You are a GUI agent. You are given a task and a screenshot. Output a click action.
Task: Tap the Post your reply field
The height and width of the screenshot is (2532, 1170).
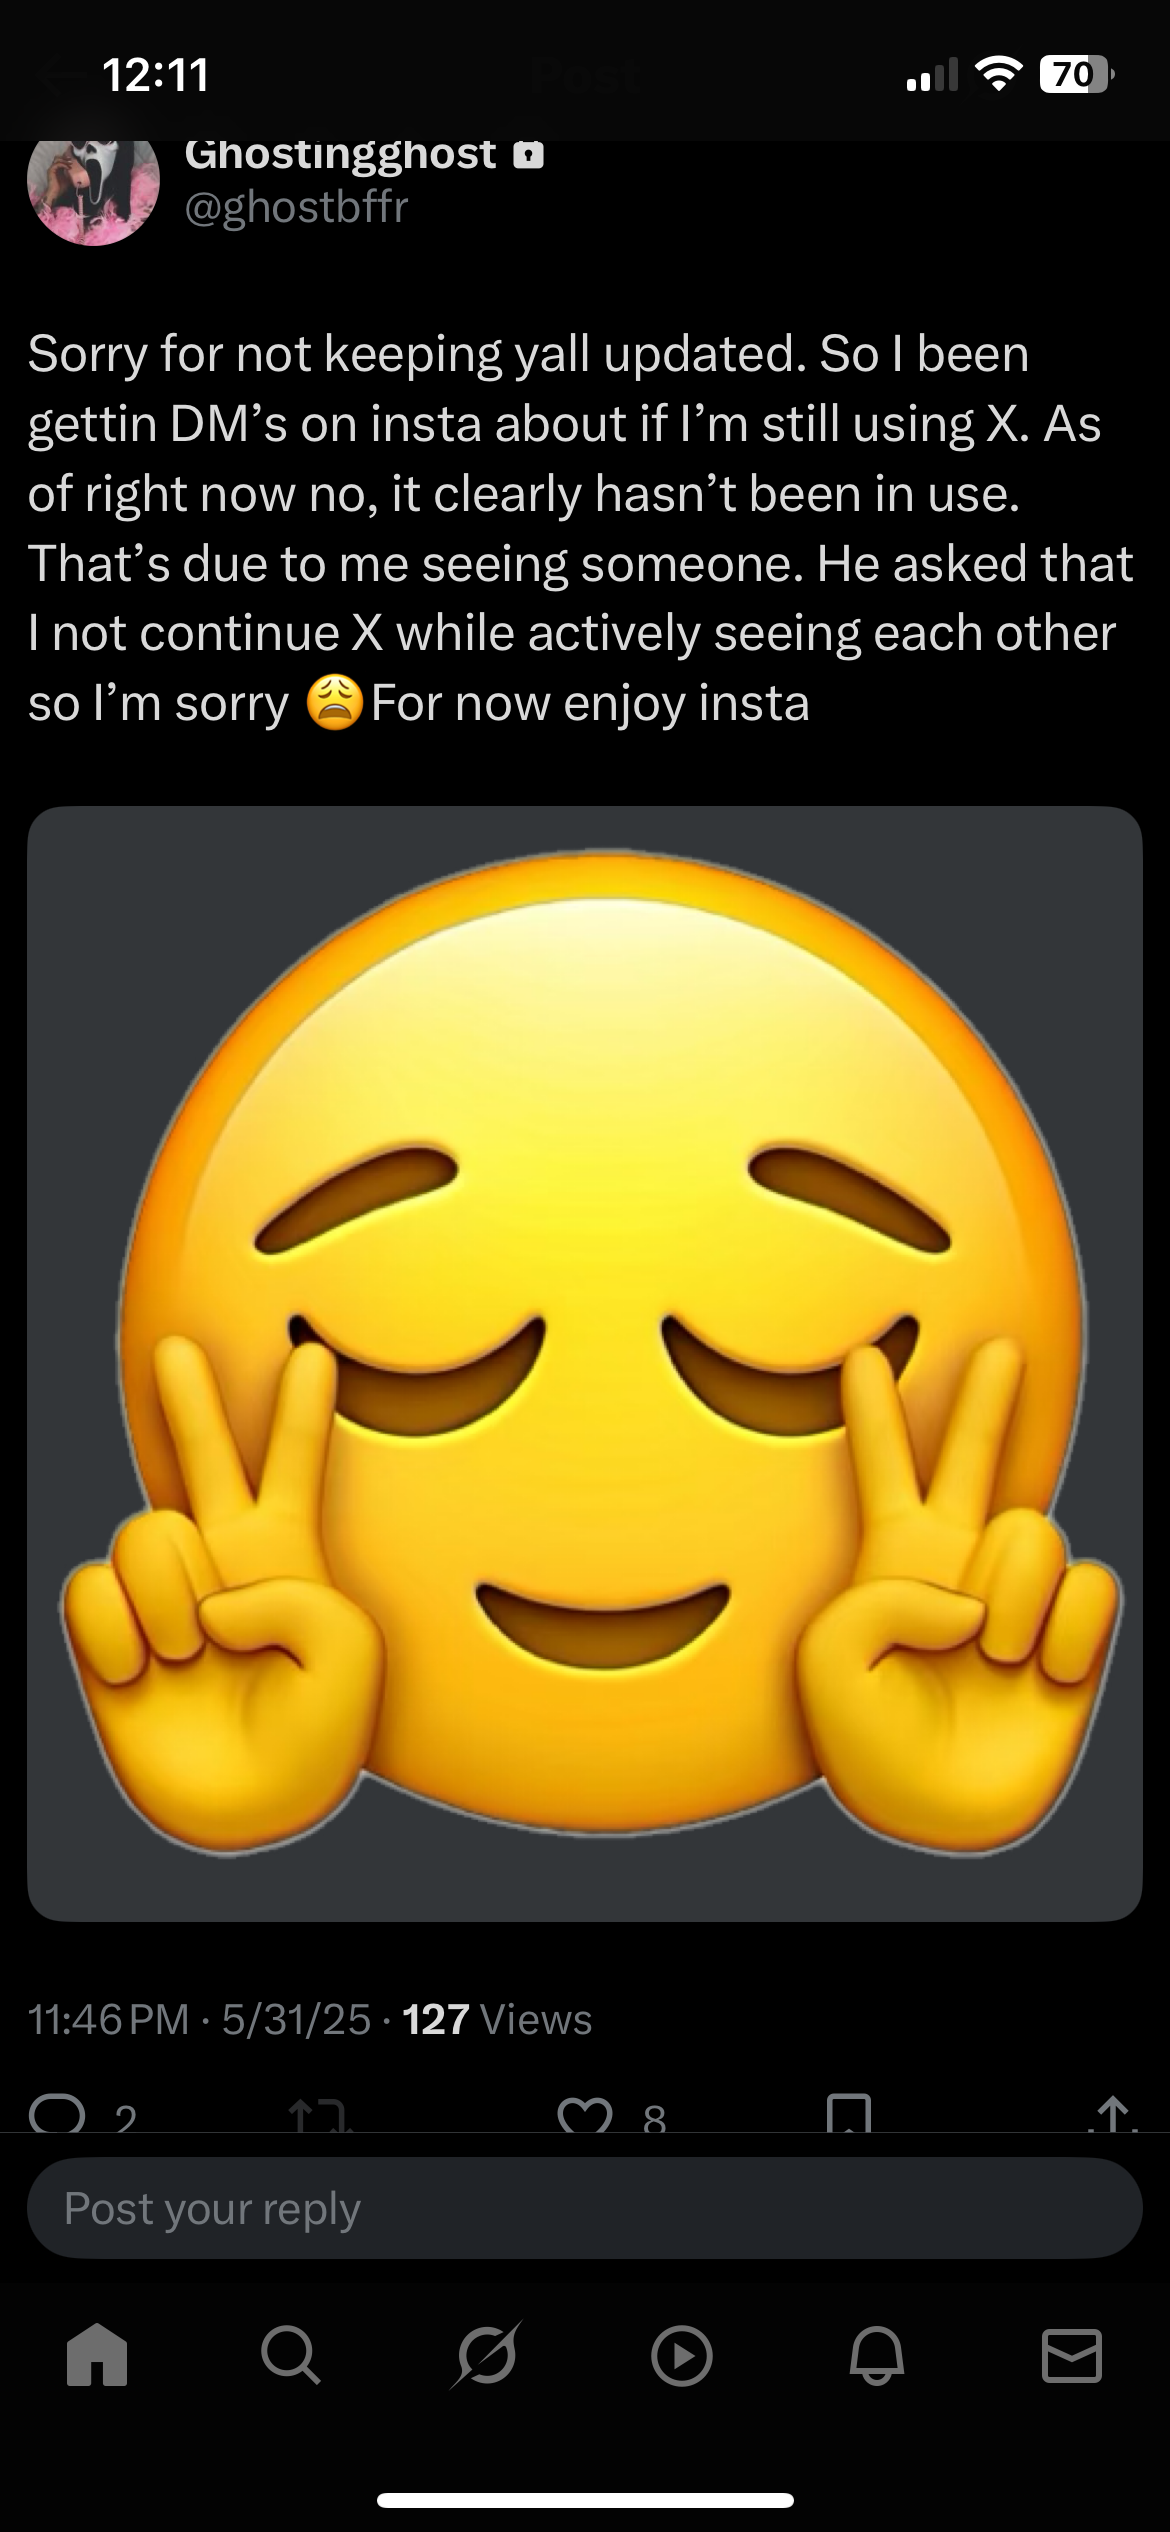[585, 2208]
